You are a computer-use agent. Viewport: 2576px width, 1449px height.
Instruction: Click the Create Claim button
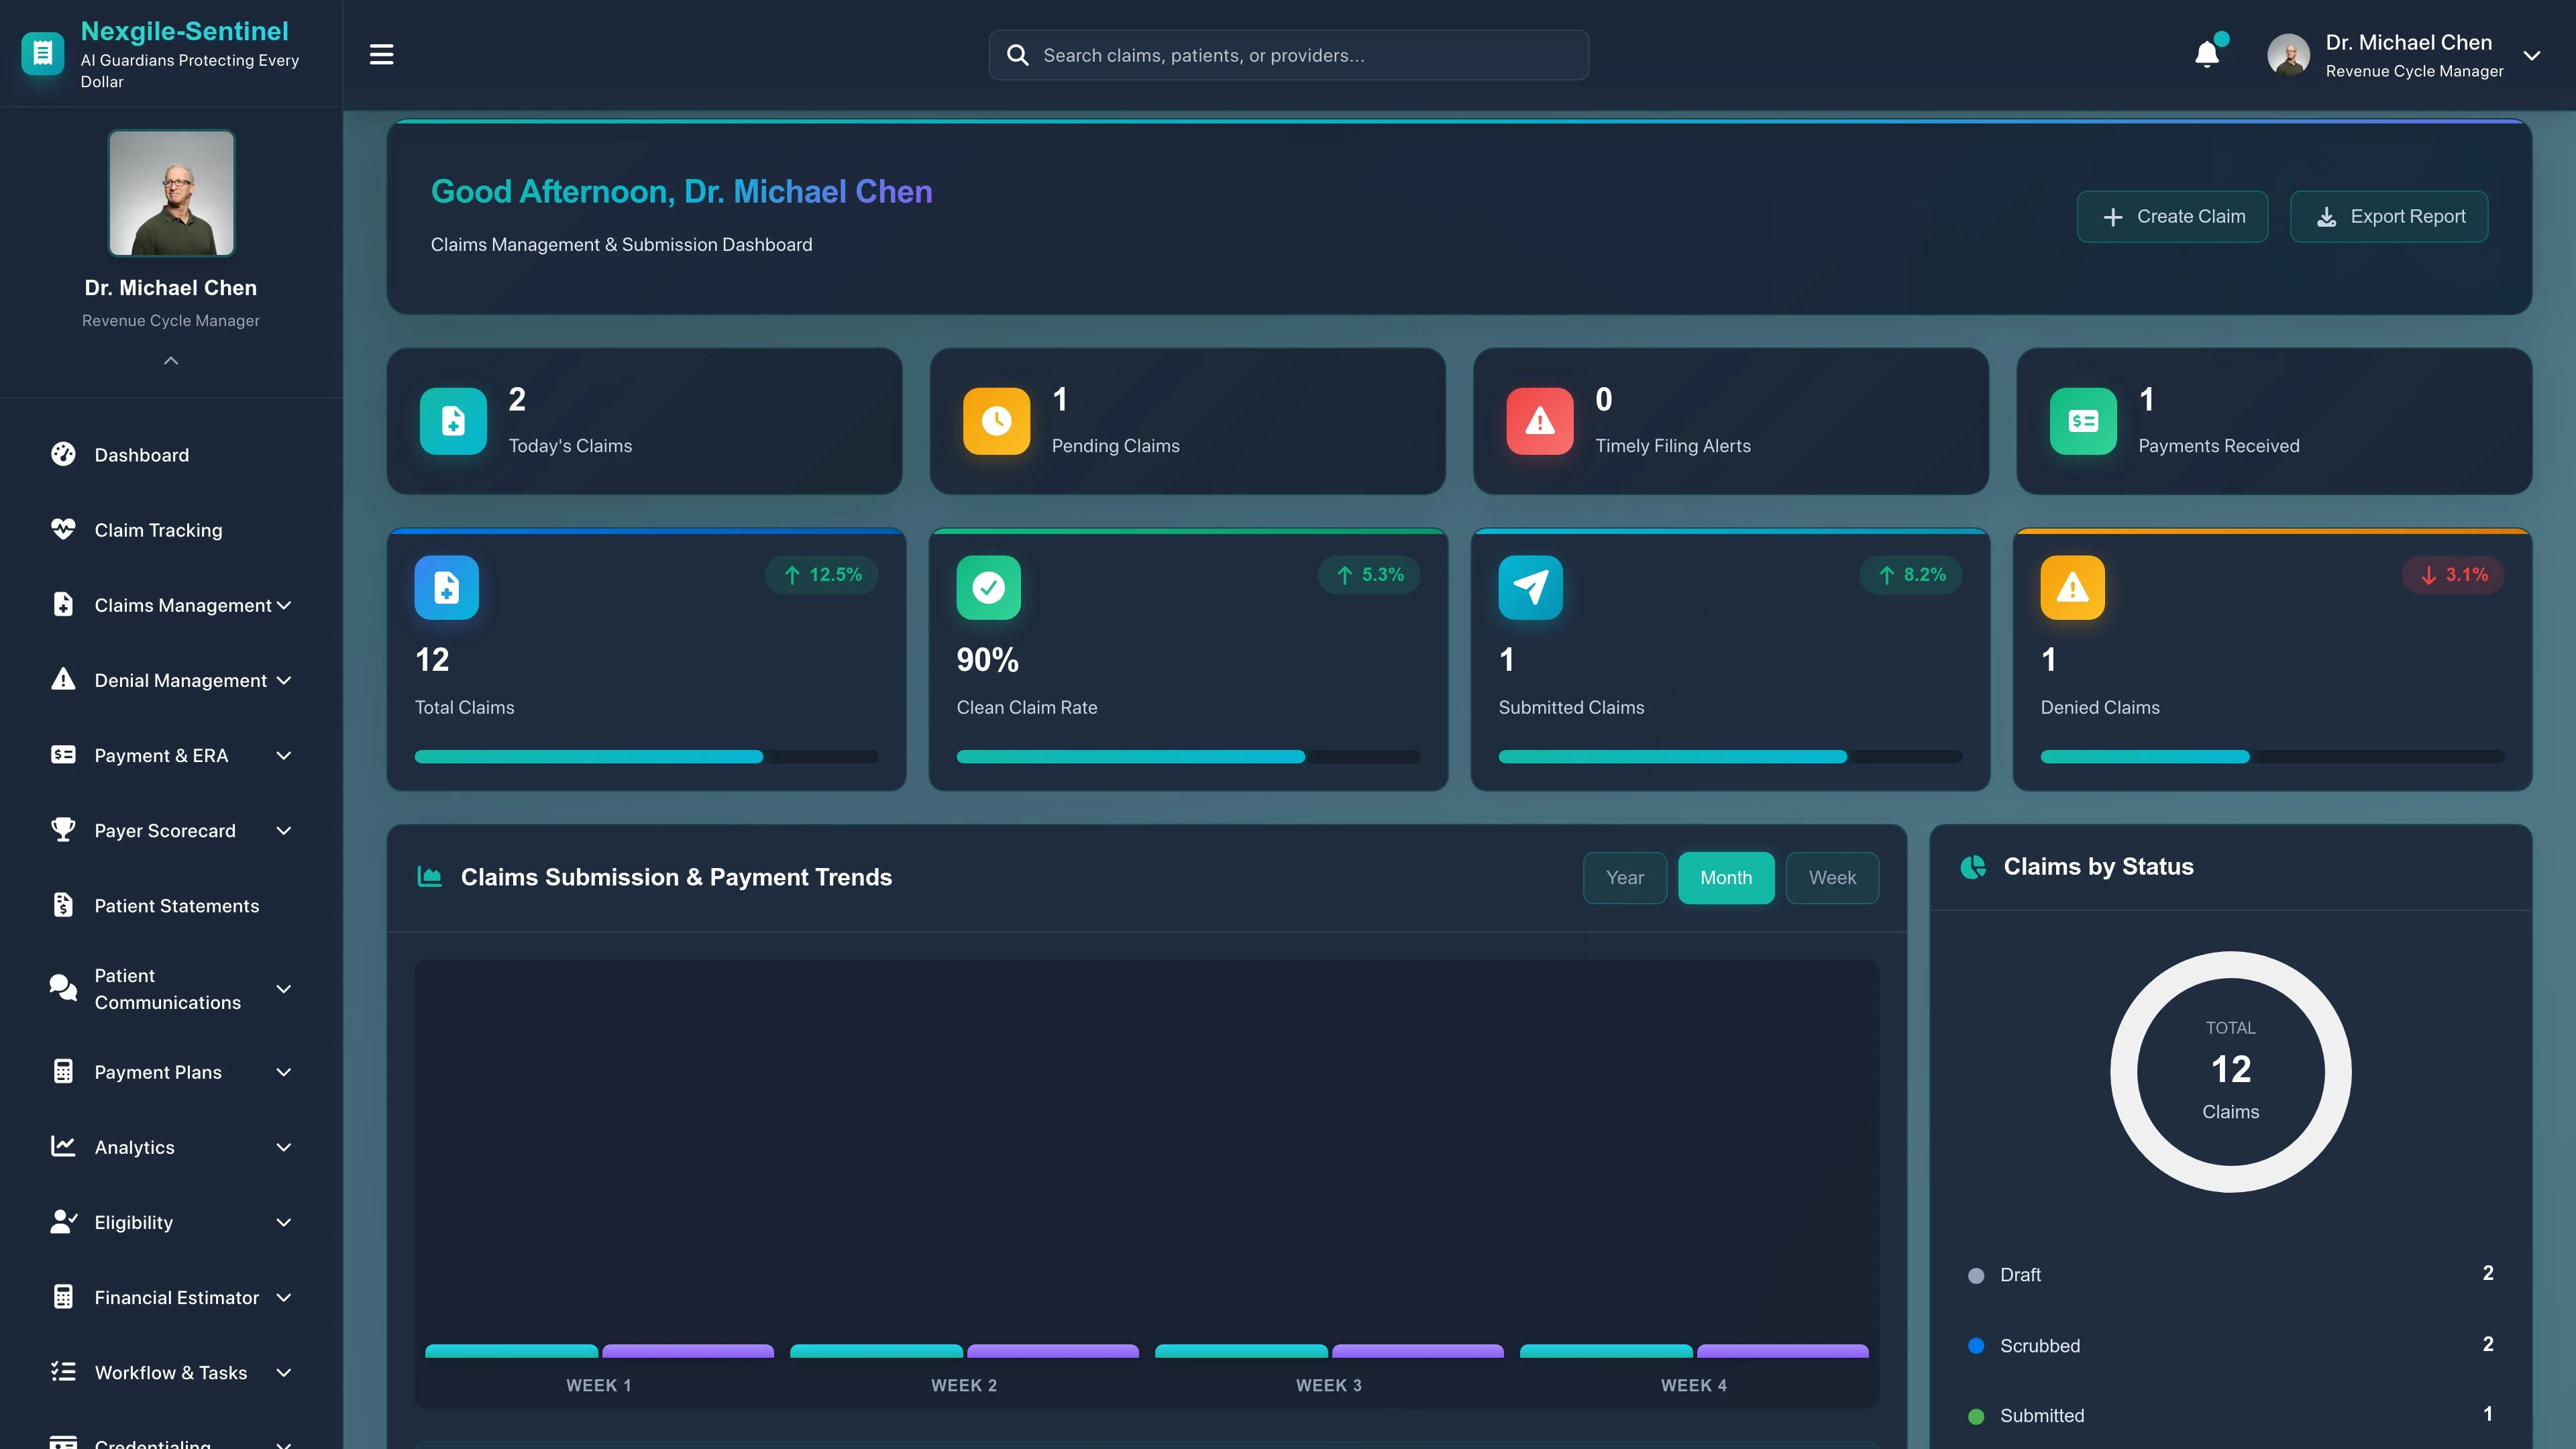(2172, 216)
